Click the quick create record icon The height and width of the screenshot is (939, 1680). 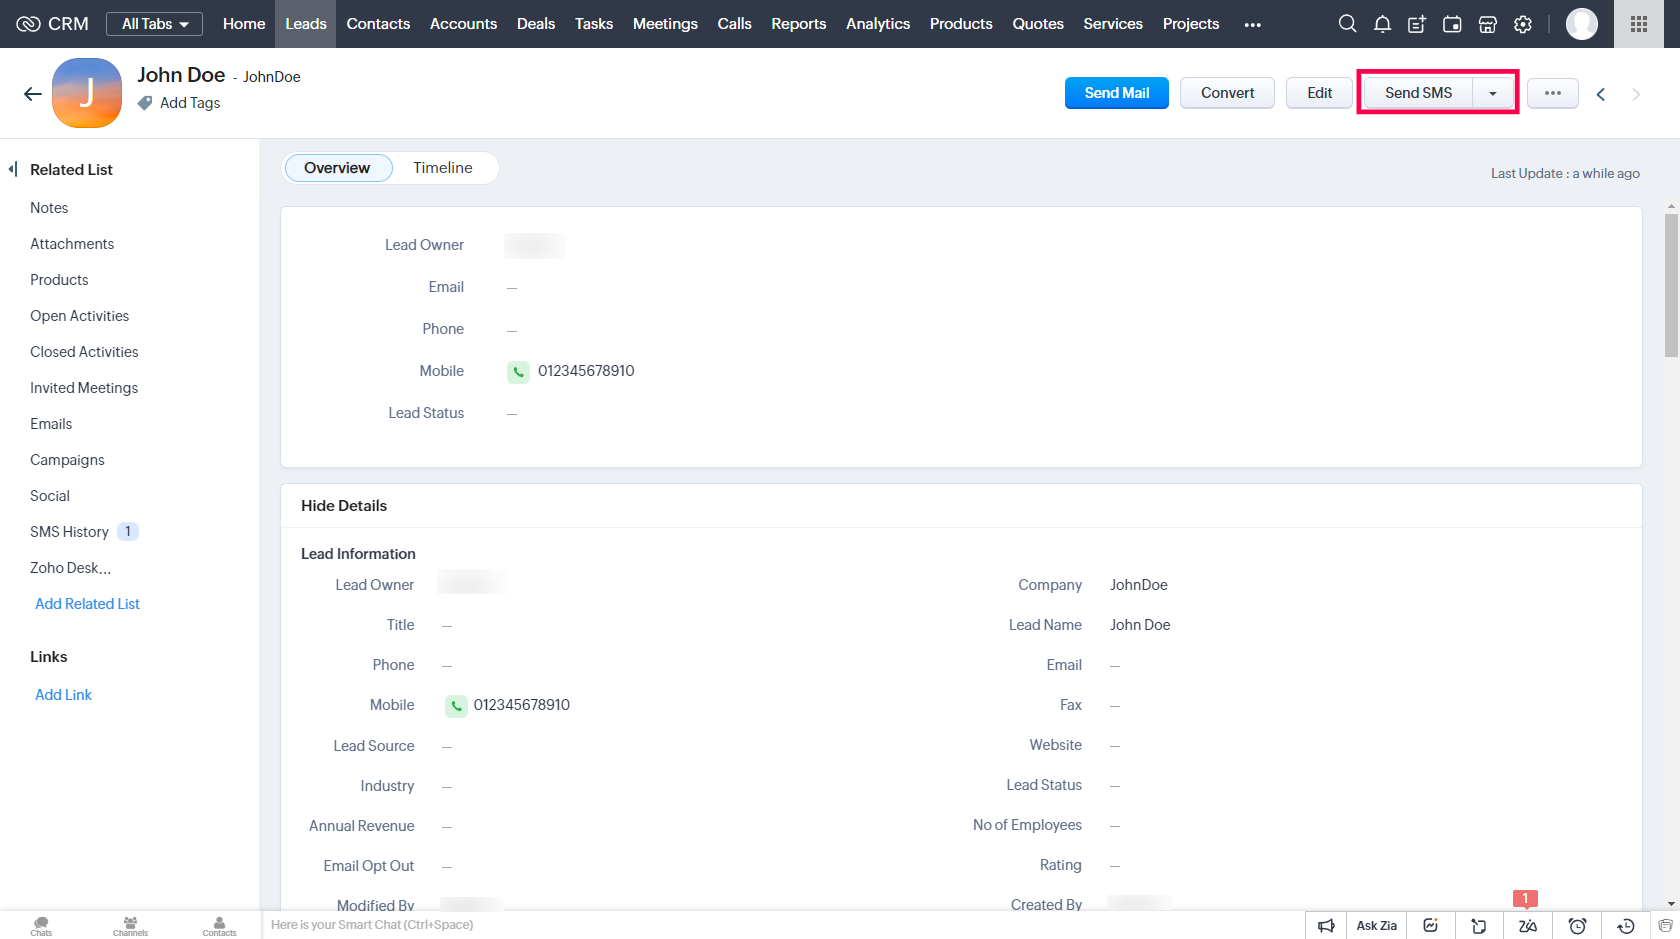[x=1417, y=24]
